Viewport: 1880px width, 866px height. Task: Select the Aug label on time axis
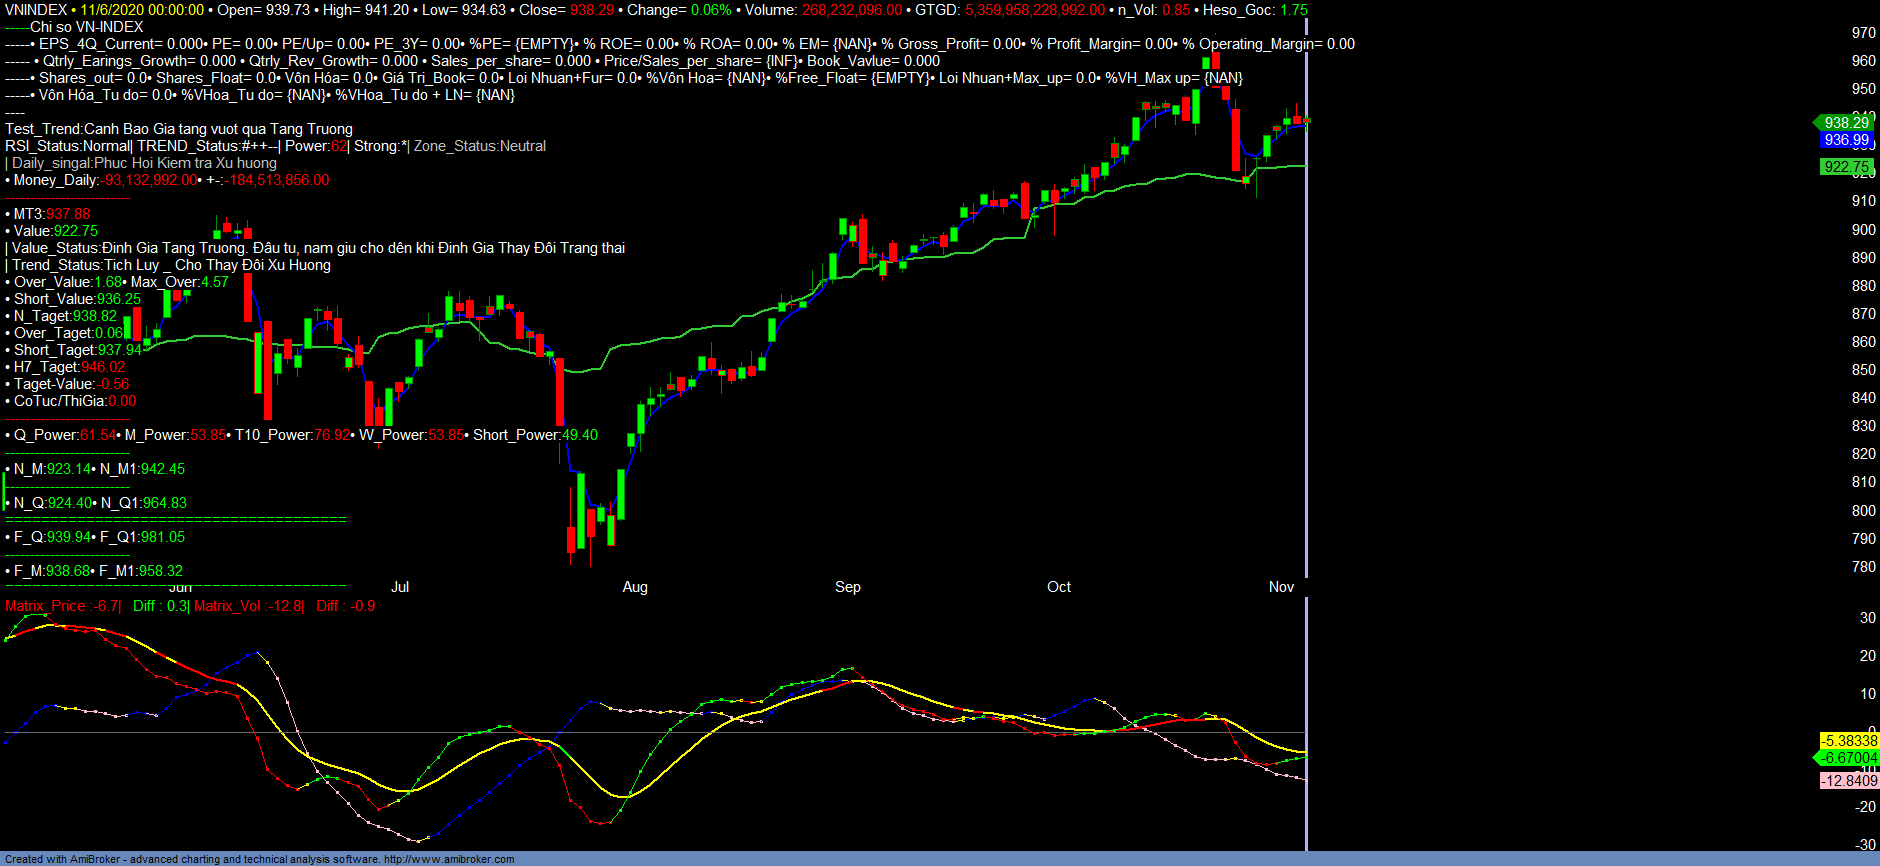pos(635,587)
